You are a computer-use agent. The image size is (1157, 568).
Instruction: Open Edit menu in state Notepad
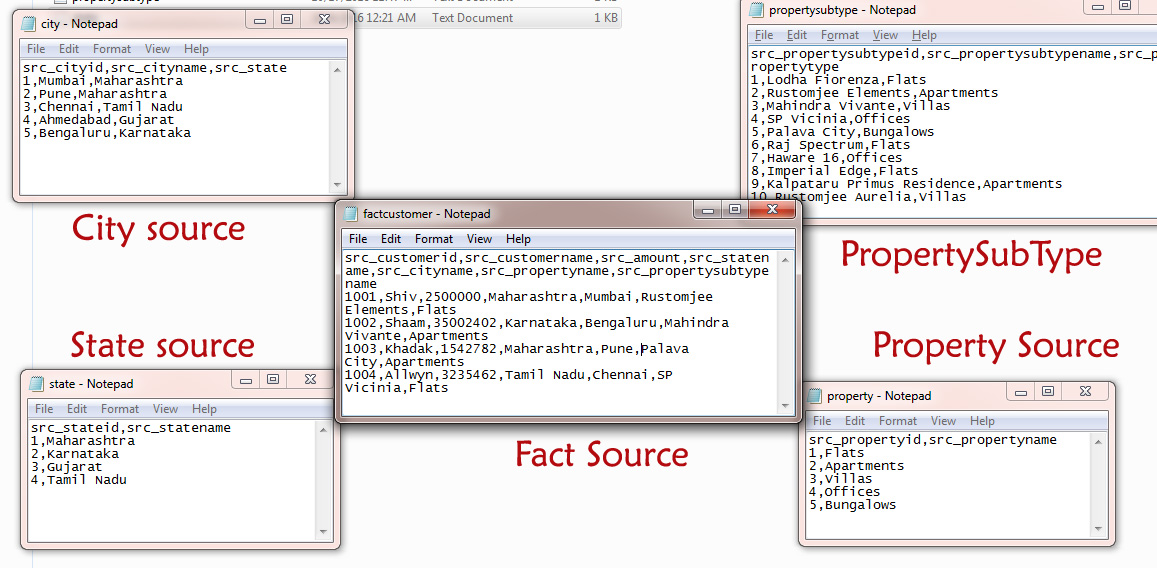[77, 409]
